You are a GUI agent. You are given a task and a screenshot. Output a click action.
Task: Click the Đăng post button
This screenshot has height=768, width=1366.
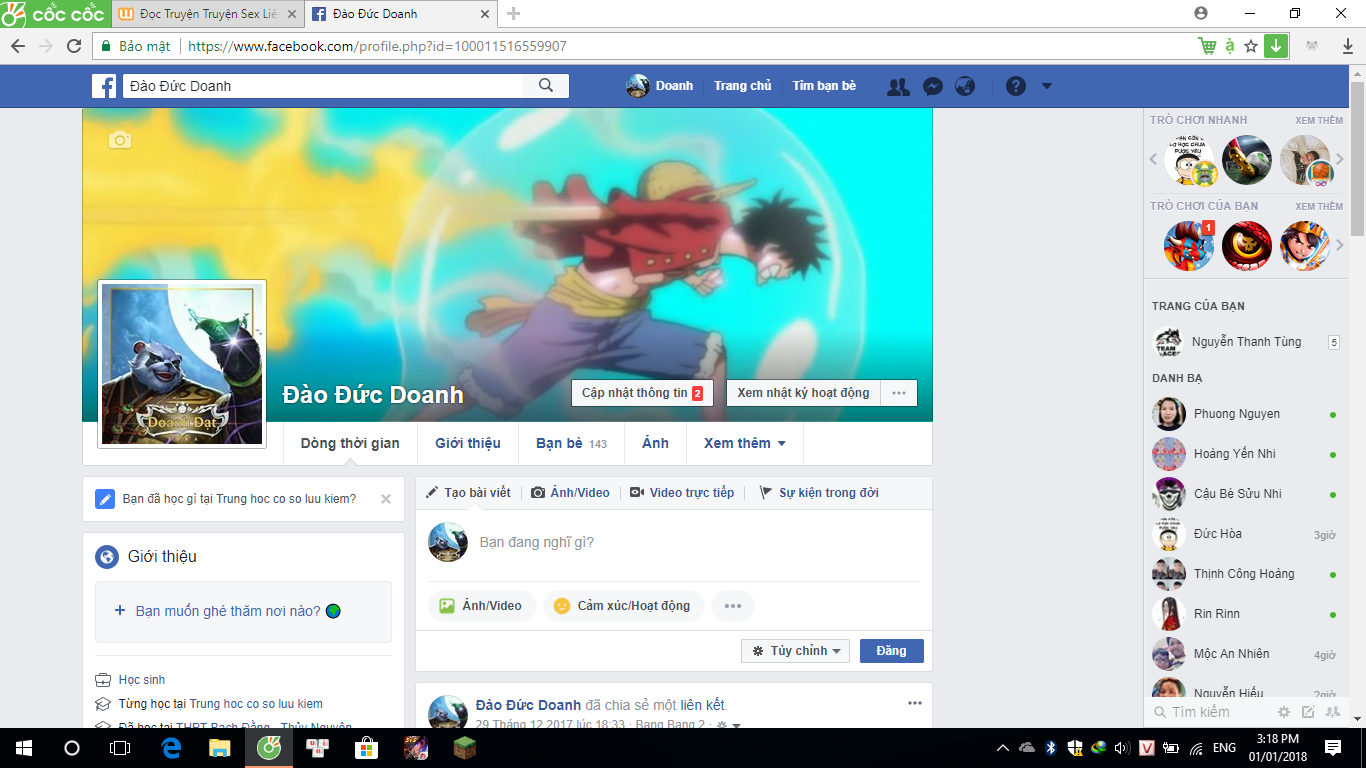(x=891, y=651)
